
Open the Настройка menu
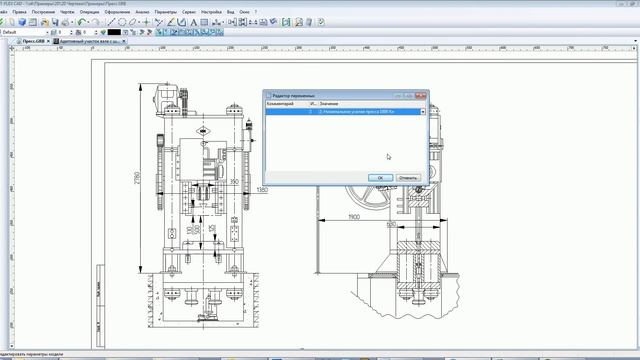tap(211, 12)
